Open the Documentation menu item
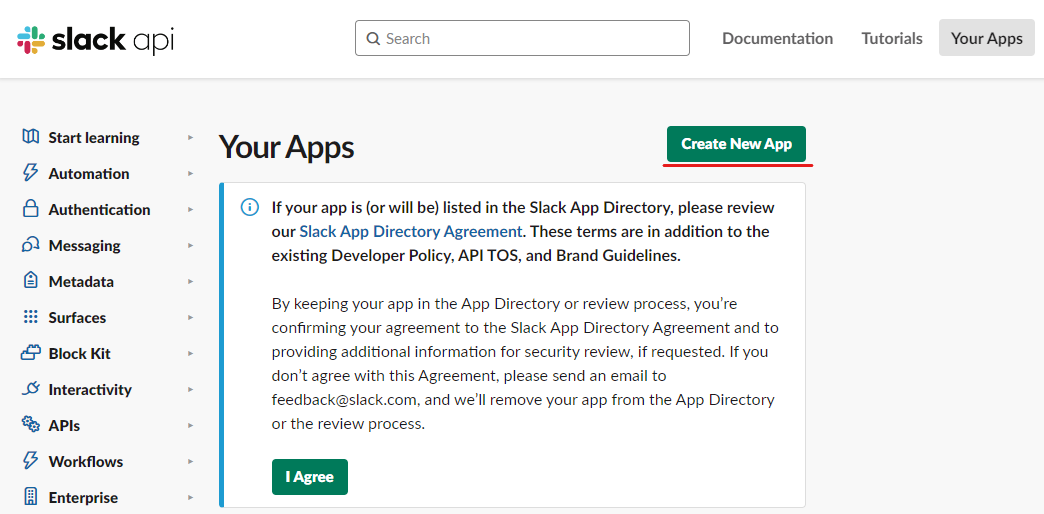1044x514 pixels. [x=777, y=39]
